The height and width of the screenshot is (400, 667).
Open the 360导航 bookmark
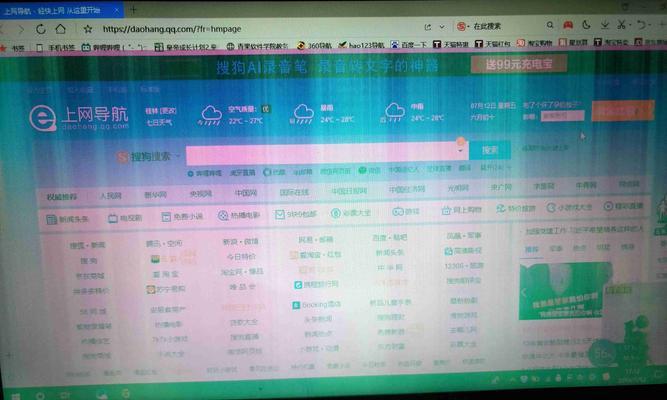[314, 45]
